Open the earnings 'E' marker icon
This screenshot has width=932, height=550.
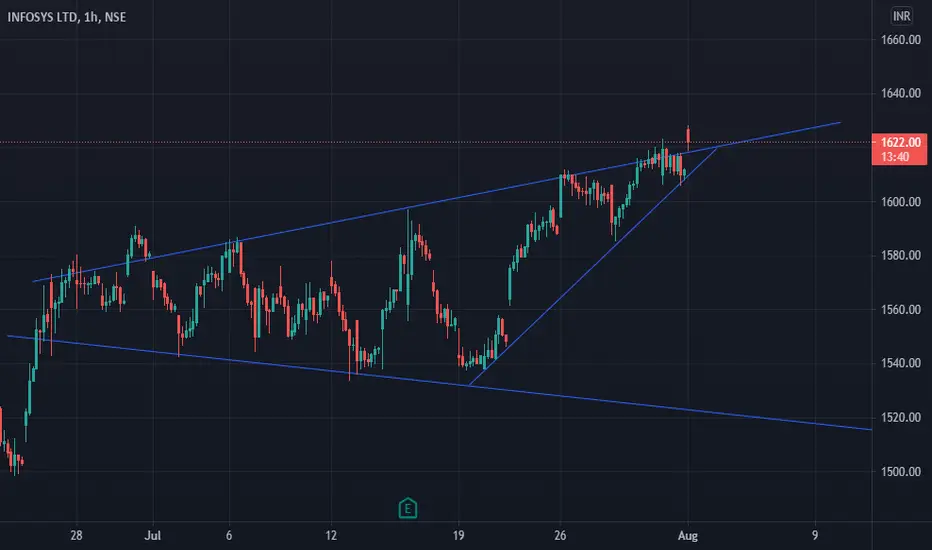407,508
